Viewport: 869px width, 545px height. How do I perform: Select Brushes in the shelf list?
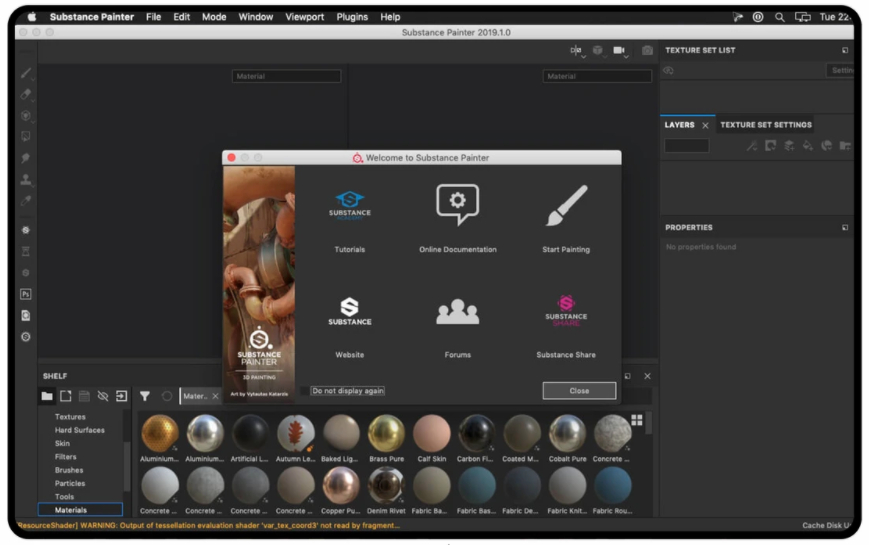[69, 470]
